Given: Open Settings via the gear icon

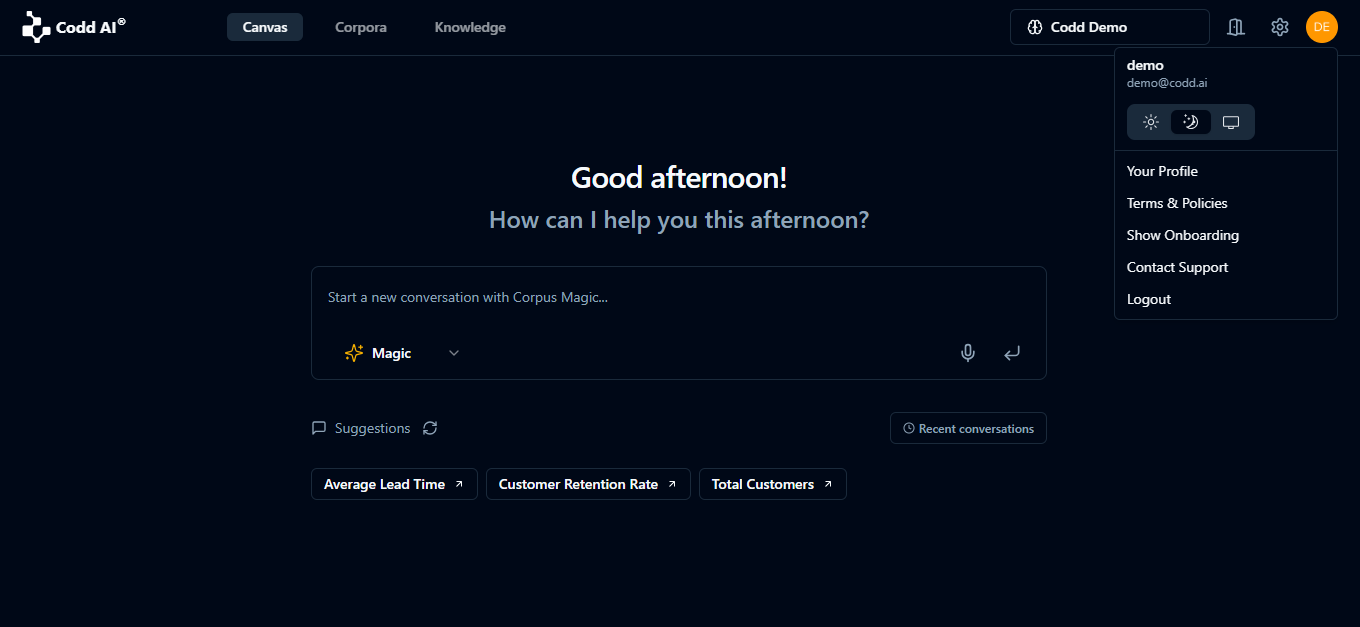Looking at the screenshot, I should (1280, 27).
